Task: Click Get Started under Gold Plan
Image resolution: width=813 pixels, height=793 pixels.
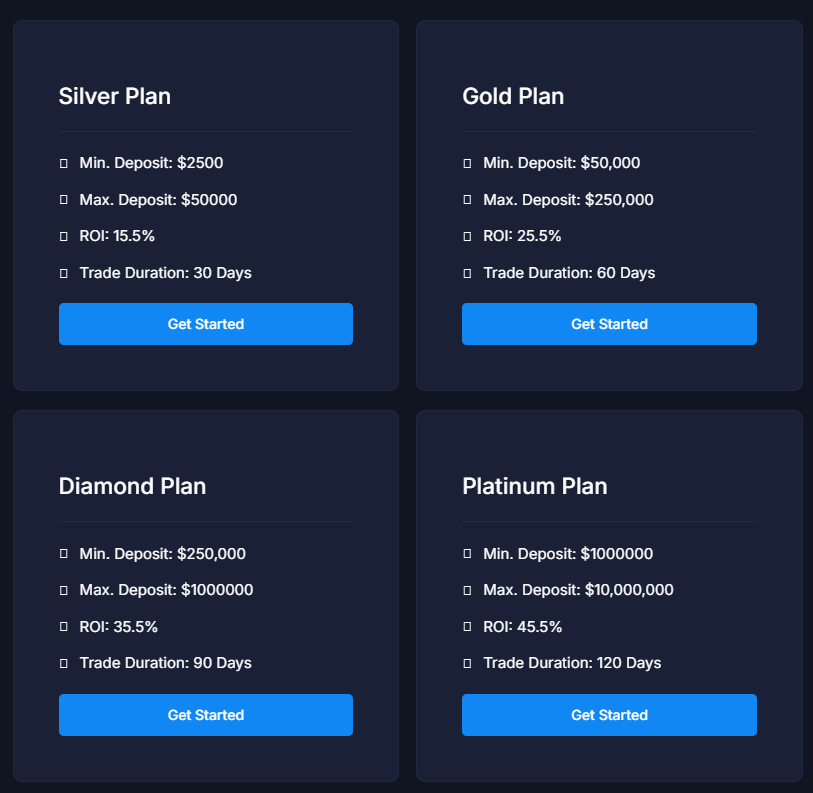Action: point(609,324)
